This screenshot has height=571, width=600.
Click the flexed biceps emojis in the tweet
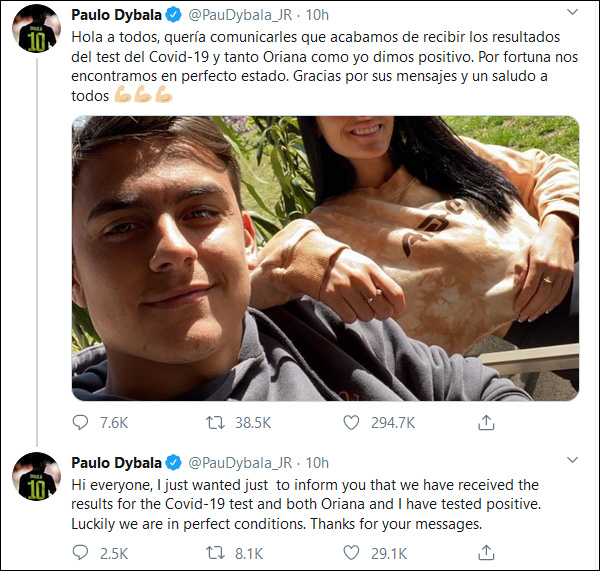point(144,97)
